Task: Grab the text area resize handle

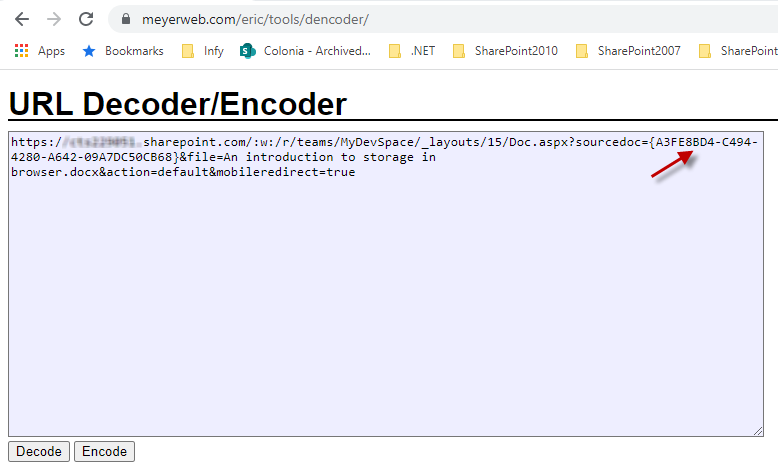Action: coord(758,431)
